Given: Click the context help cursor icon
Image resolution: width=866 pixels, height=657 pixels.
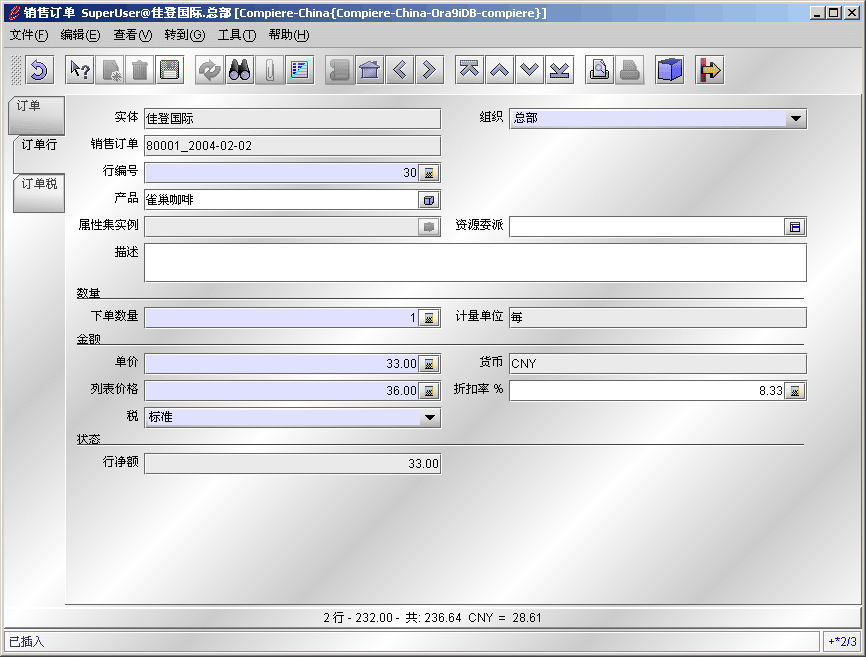Looking at the screenshot, I should coord(80,70).
